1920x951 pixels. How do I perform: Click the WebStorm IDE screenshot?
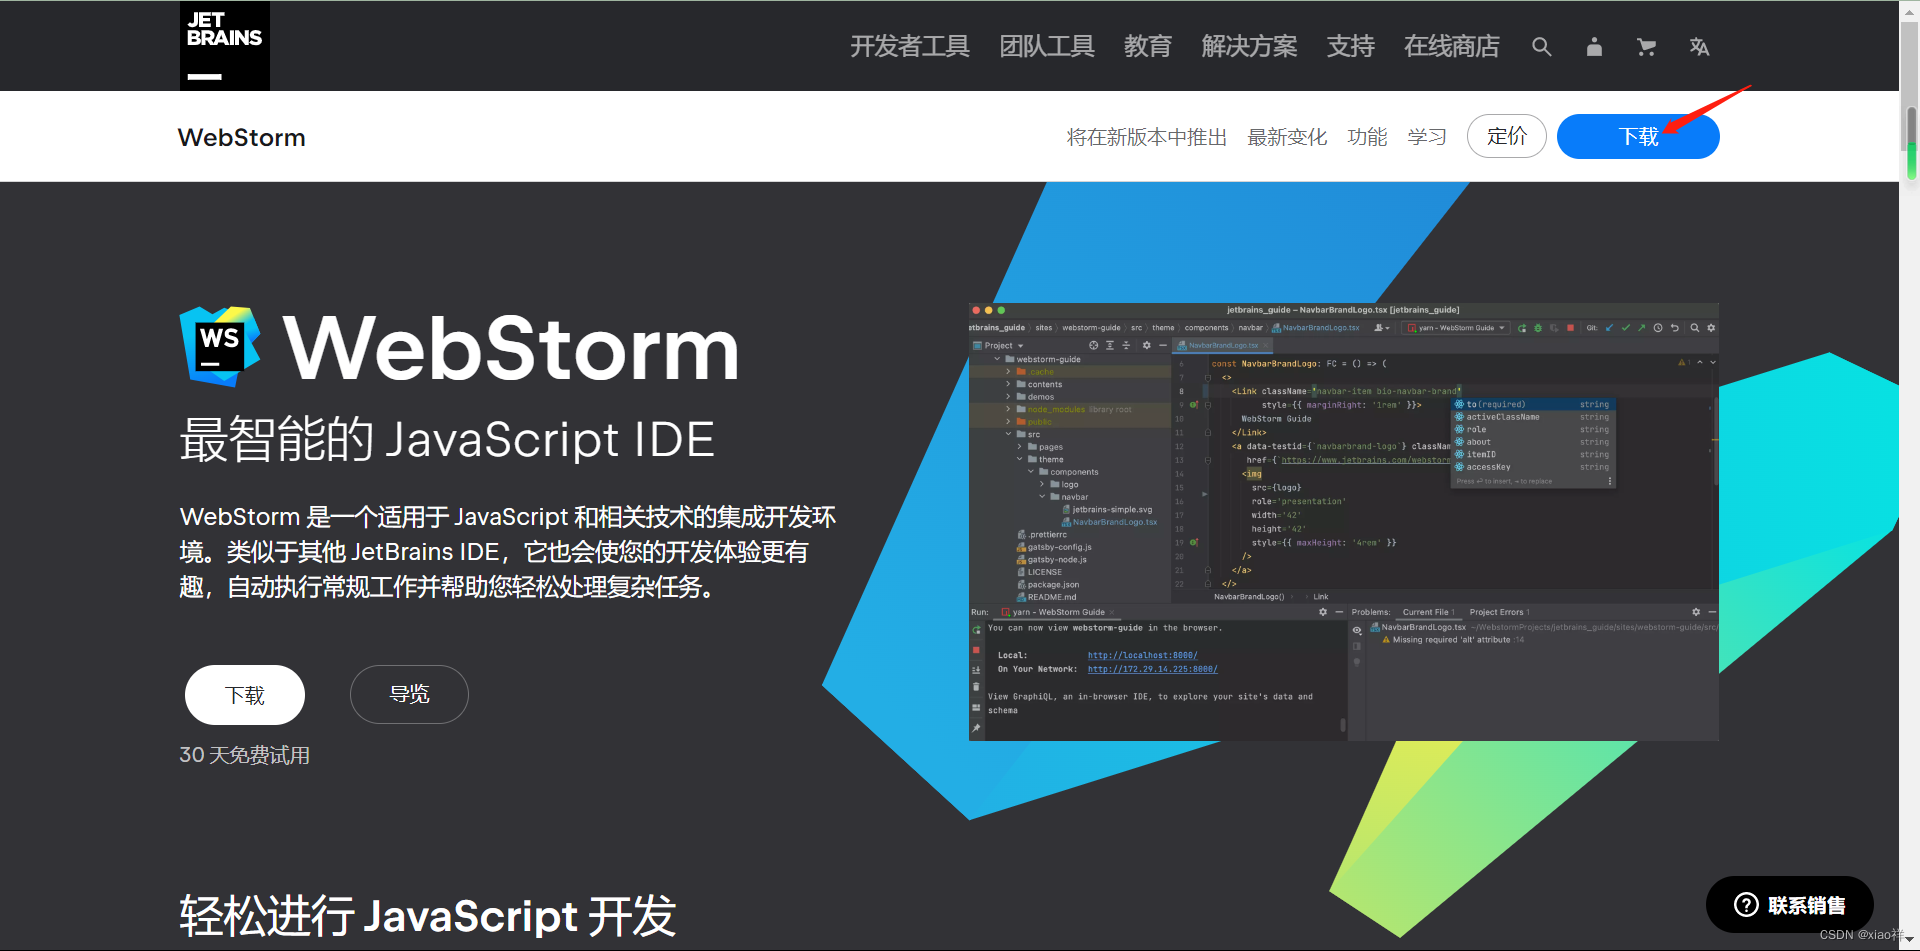click(1344, 522)
